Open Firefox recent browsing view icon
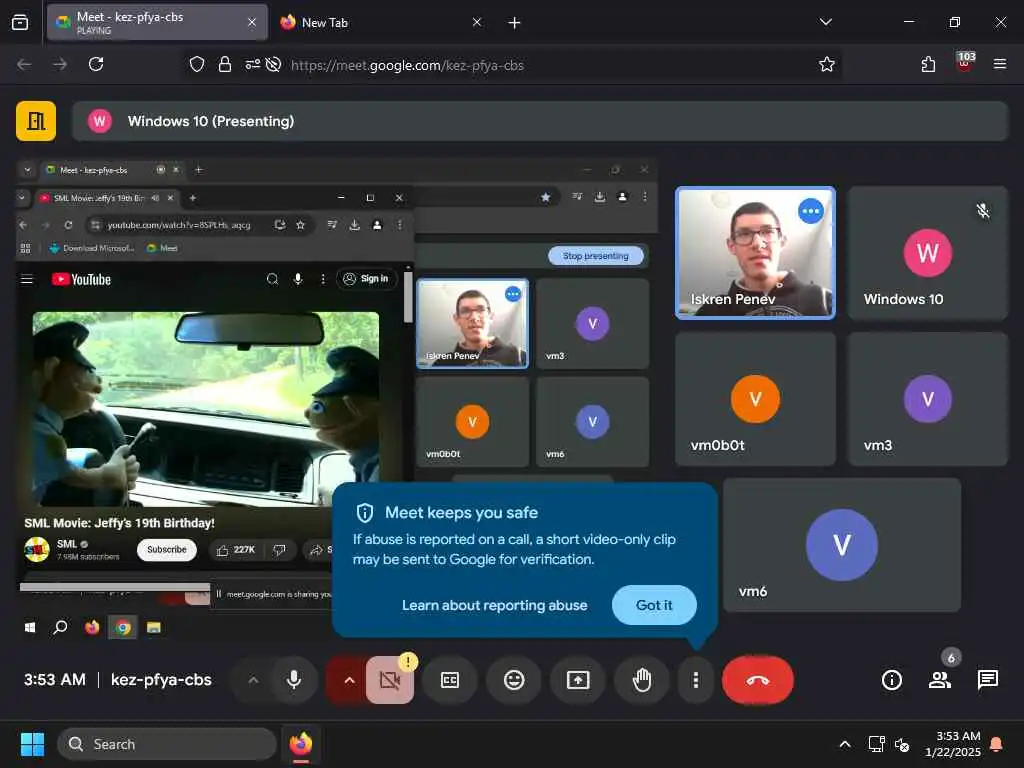Viewport: 1024px width, 768px height. (20, 22)
